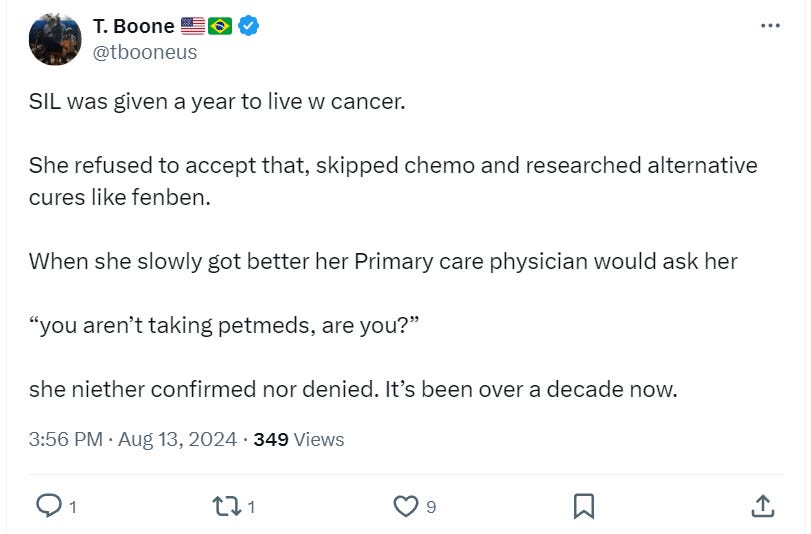
Task: Click the reply speech bubble icon
Action: [49, 506]
